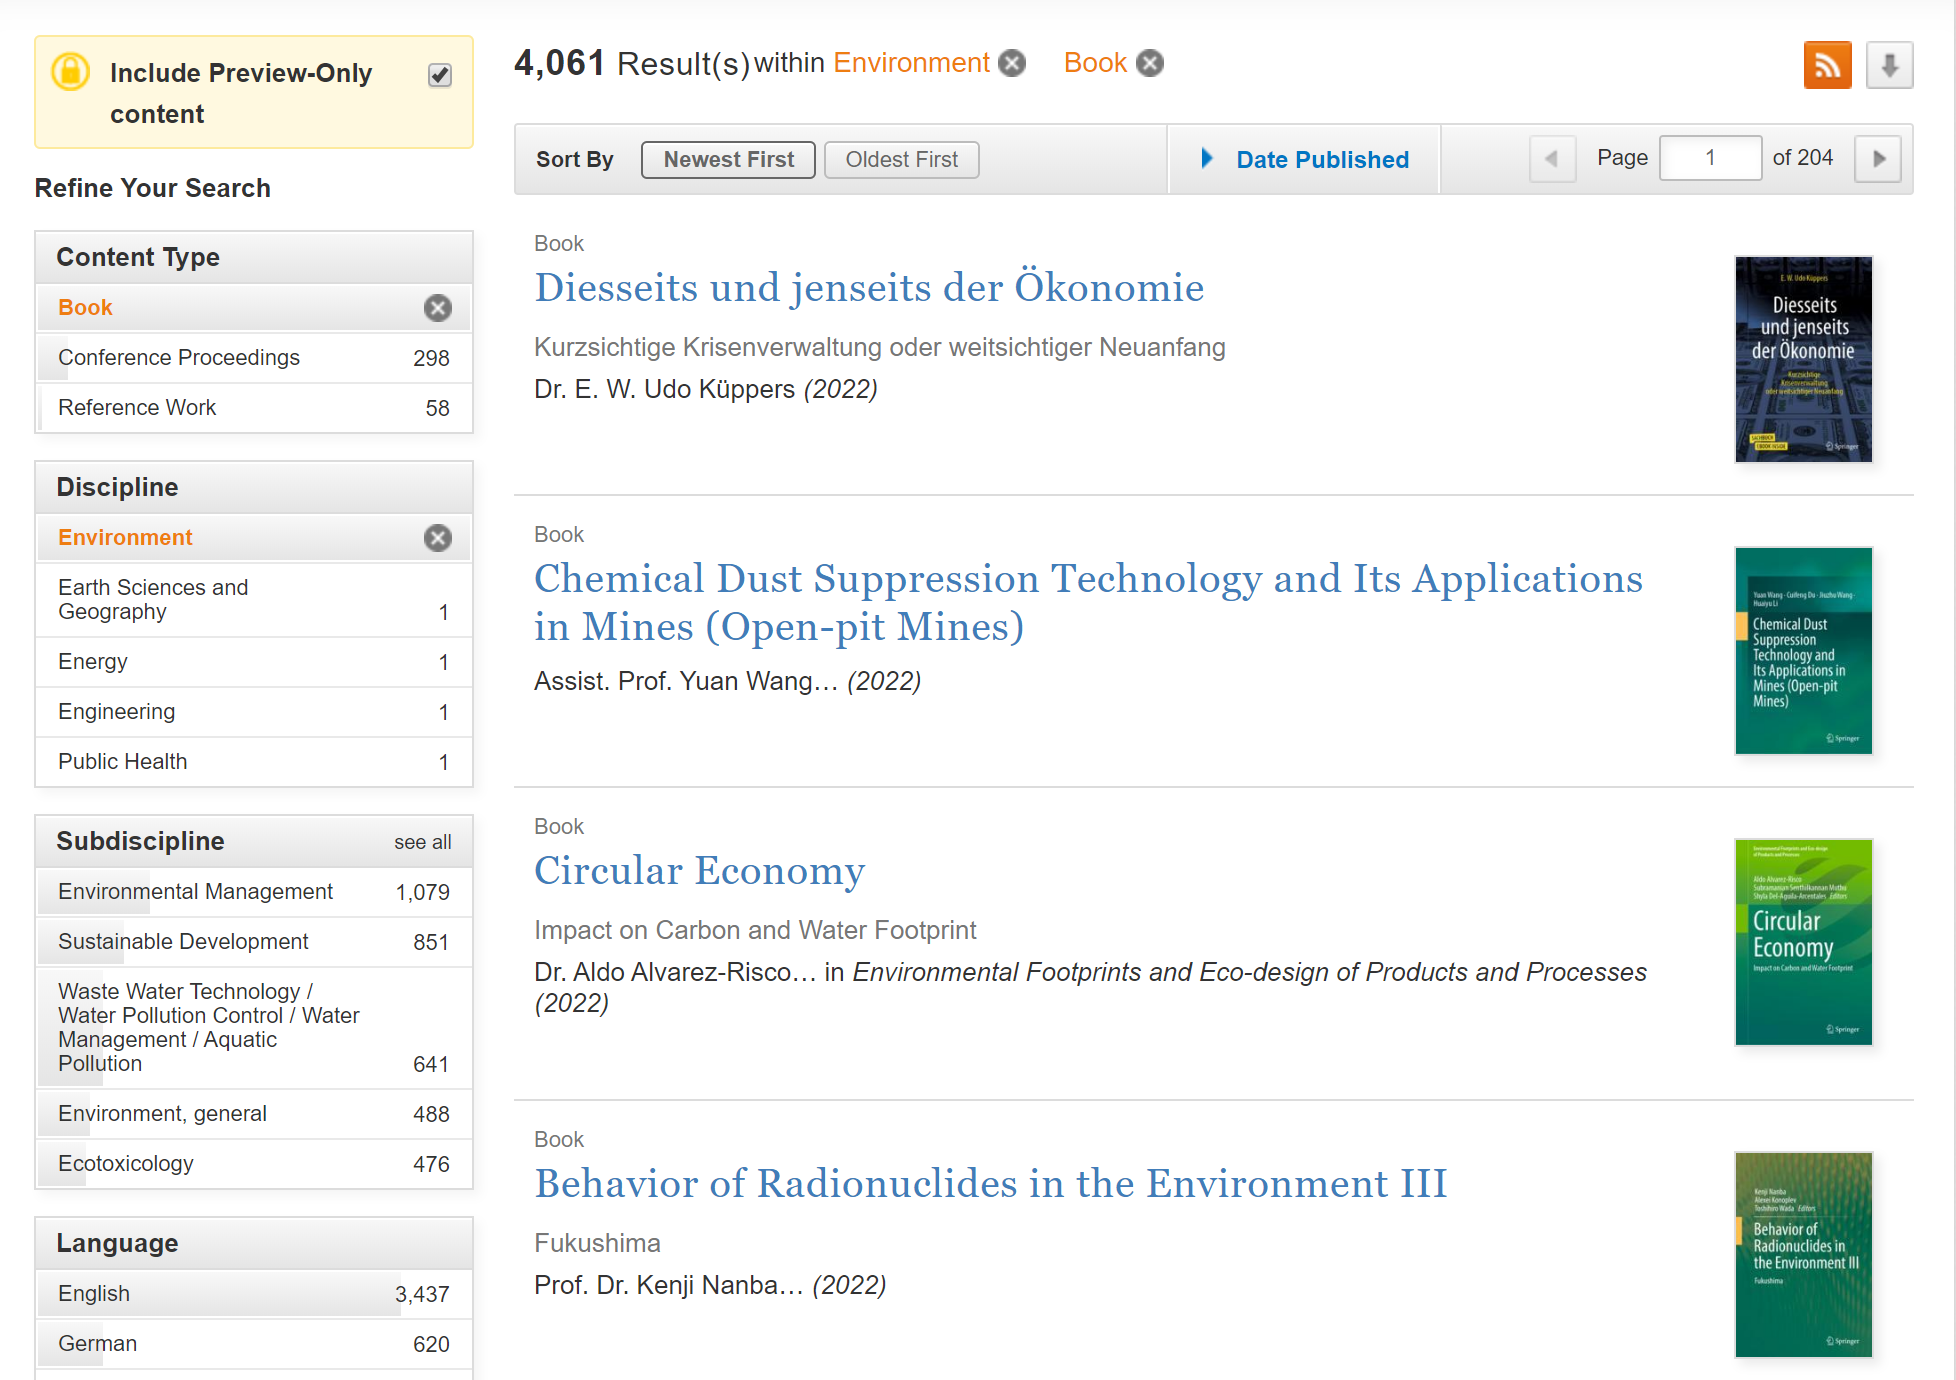The height and width of the screenshot is (1380, 1956).
Task: Filter by Environmental Management subdiscipline
Action: tap(195, 892)
